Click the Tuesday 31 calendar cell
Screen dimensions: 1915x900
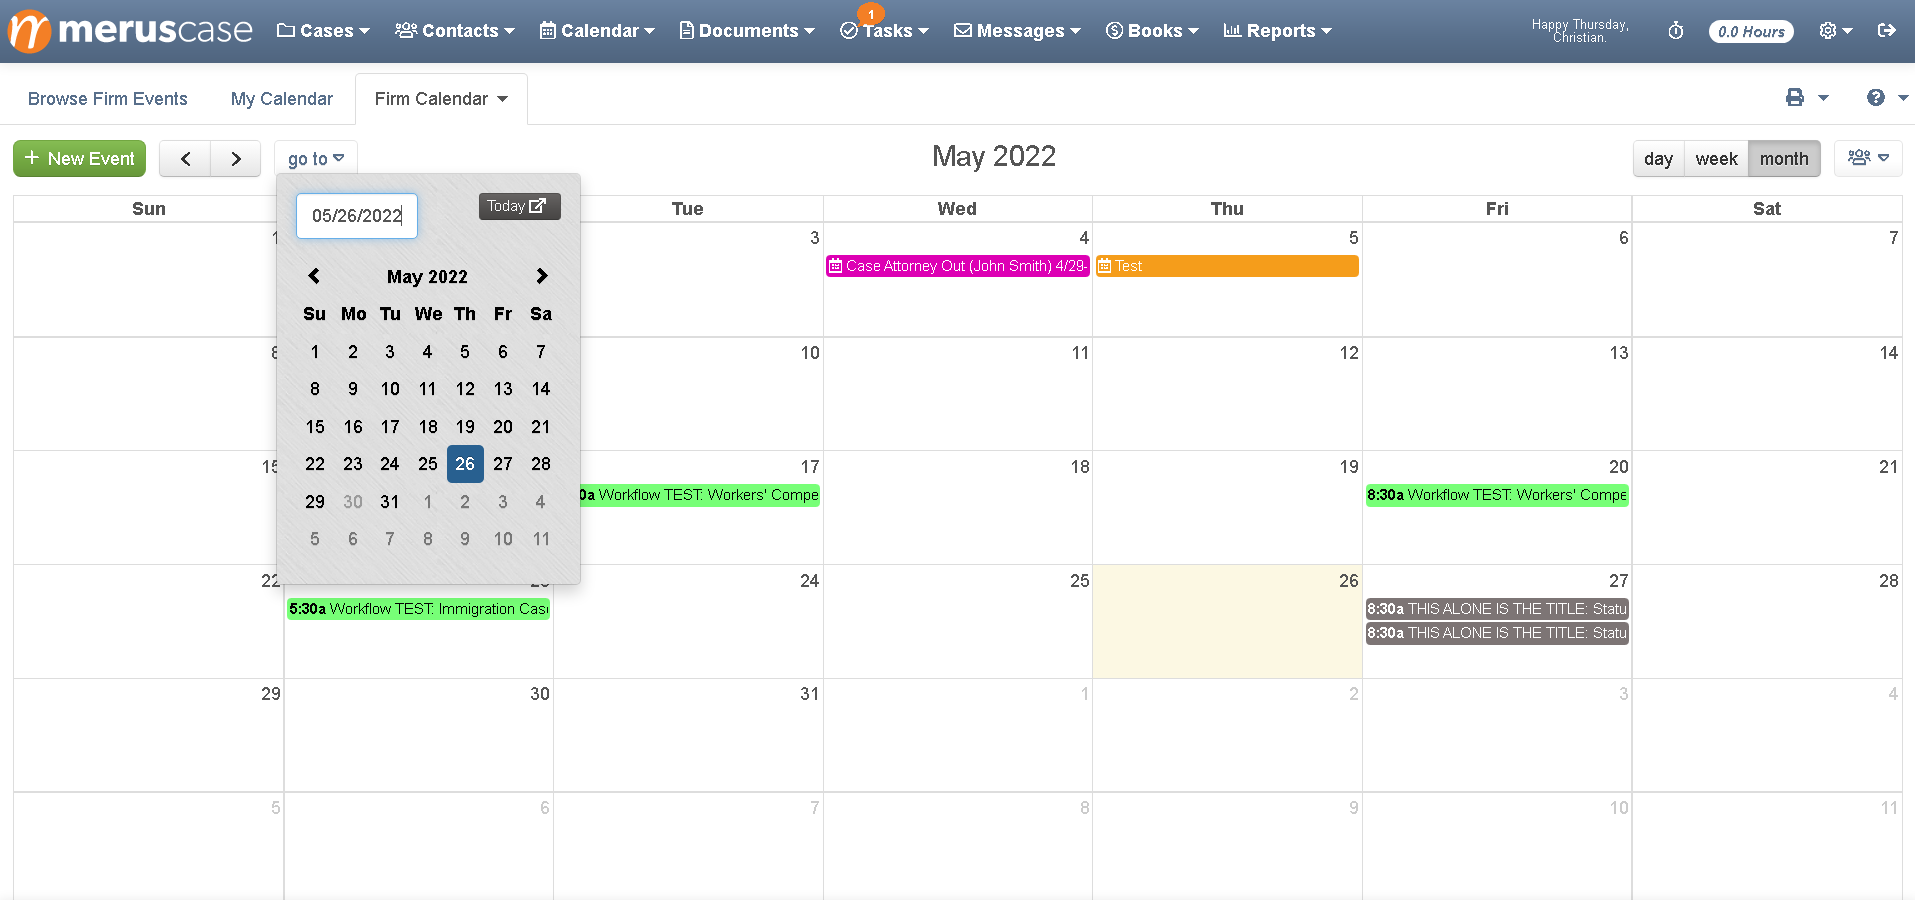(x=688, y=735)
